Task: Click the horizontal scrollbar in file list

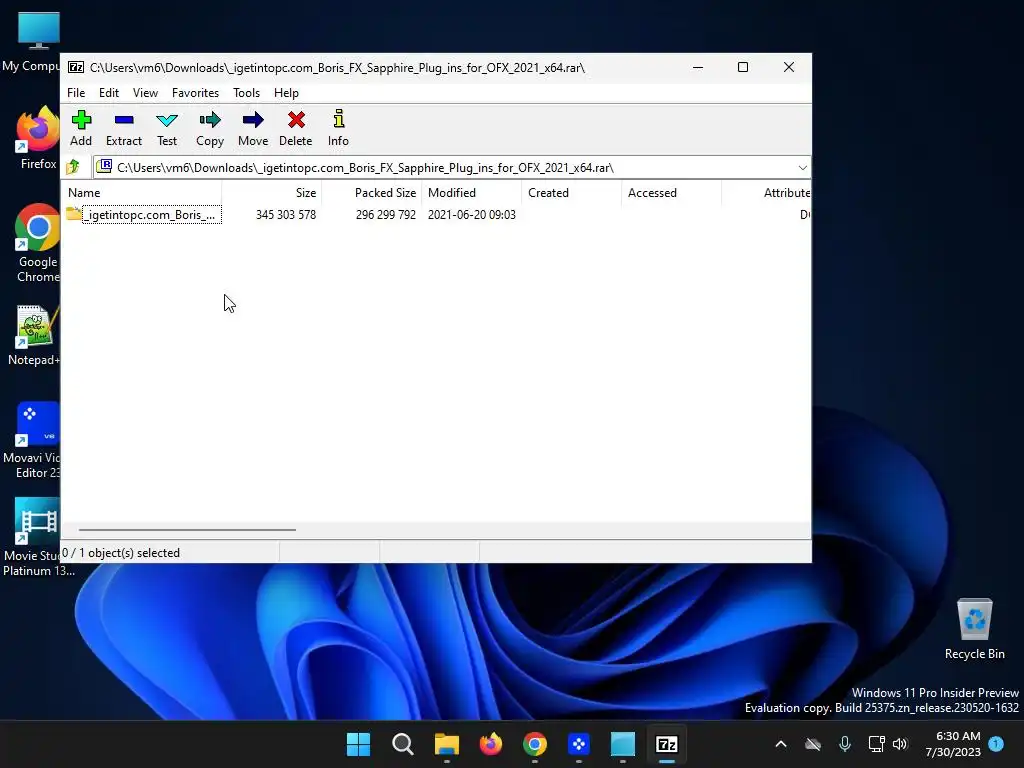Action: tap(187, 530)
